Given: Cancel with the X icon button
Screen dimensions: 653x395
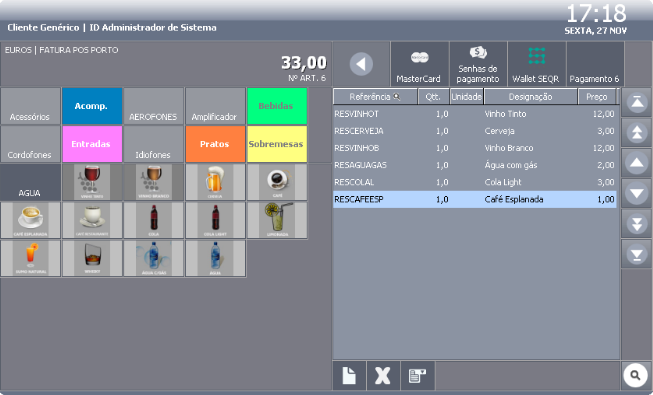Looking at the screenshot, I should tap(383, 375).
